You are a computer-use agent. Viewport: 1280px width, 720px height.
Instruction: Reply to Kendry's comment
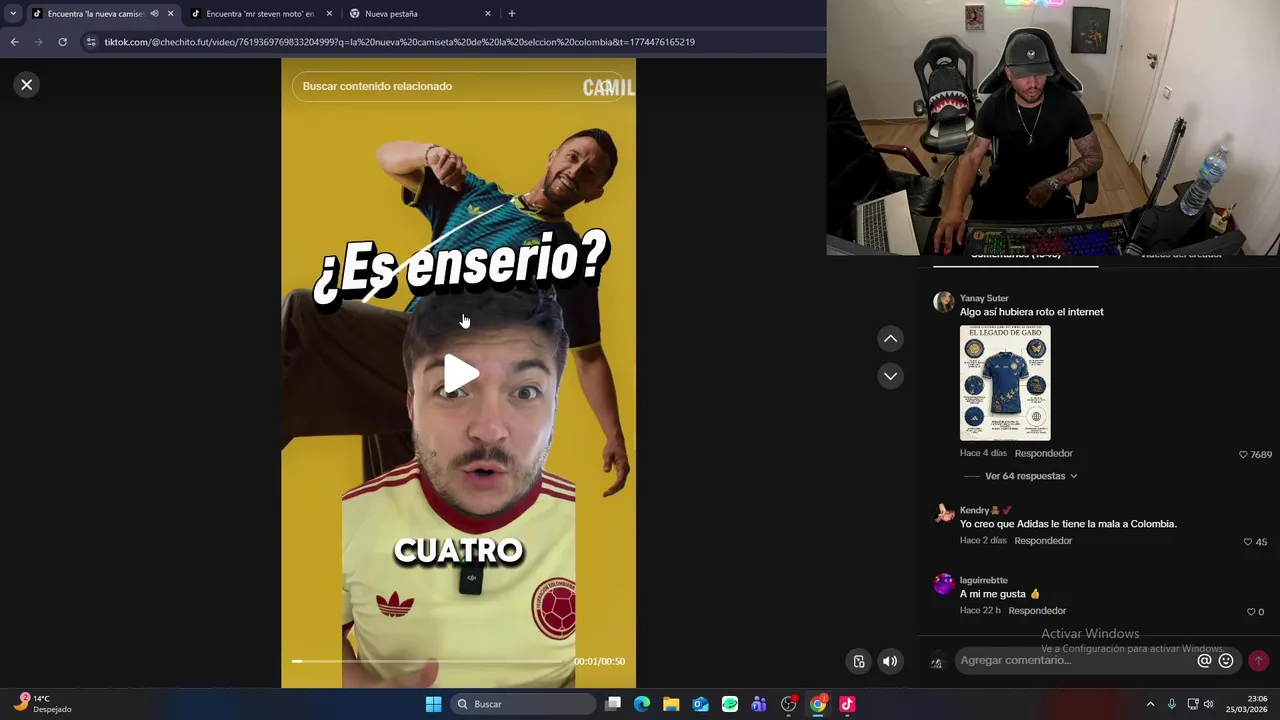click(1043, 540)
